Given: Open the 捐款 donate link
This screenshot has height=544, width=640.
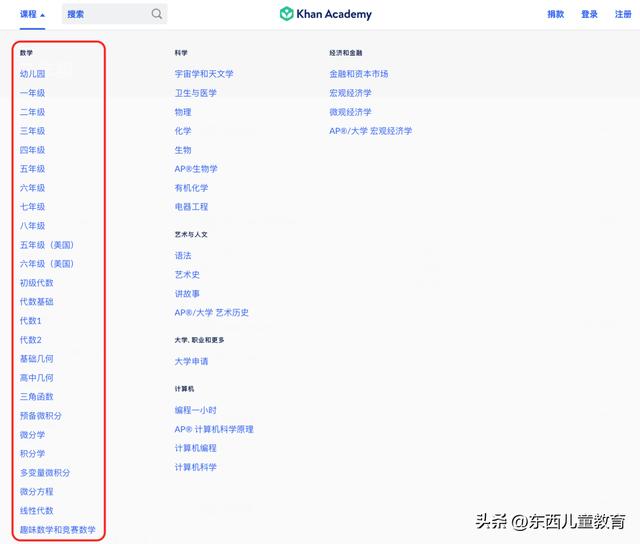Looking at the screenshot, I should tap(556, 14).
